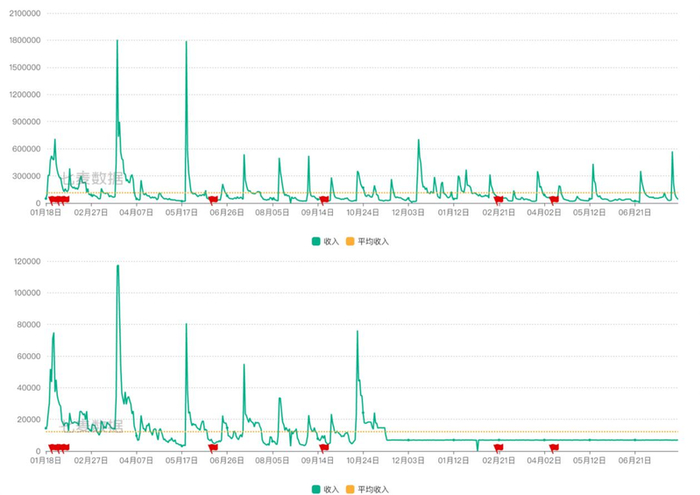Toggle the 平均收入 series under the 120000-scale chart
This screenshot has height=495, width=700.
pyautogui.click(x=368, y=490)
